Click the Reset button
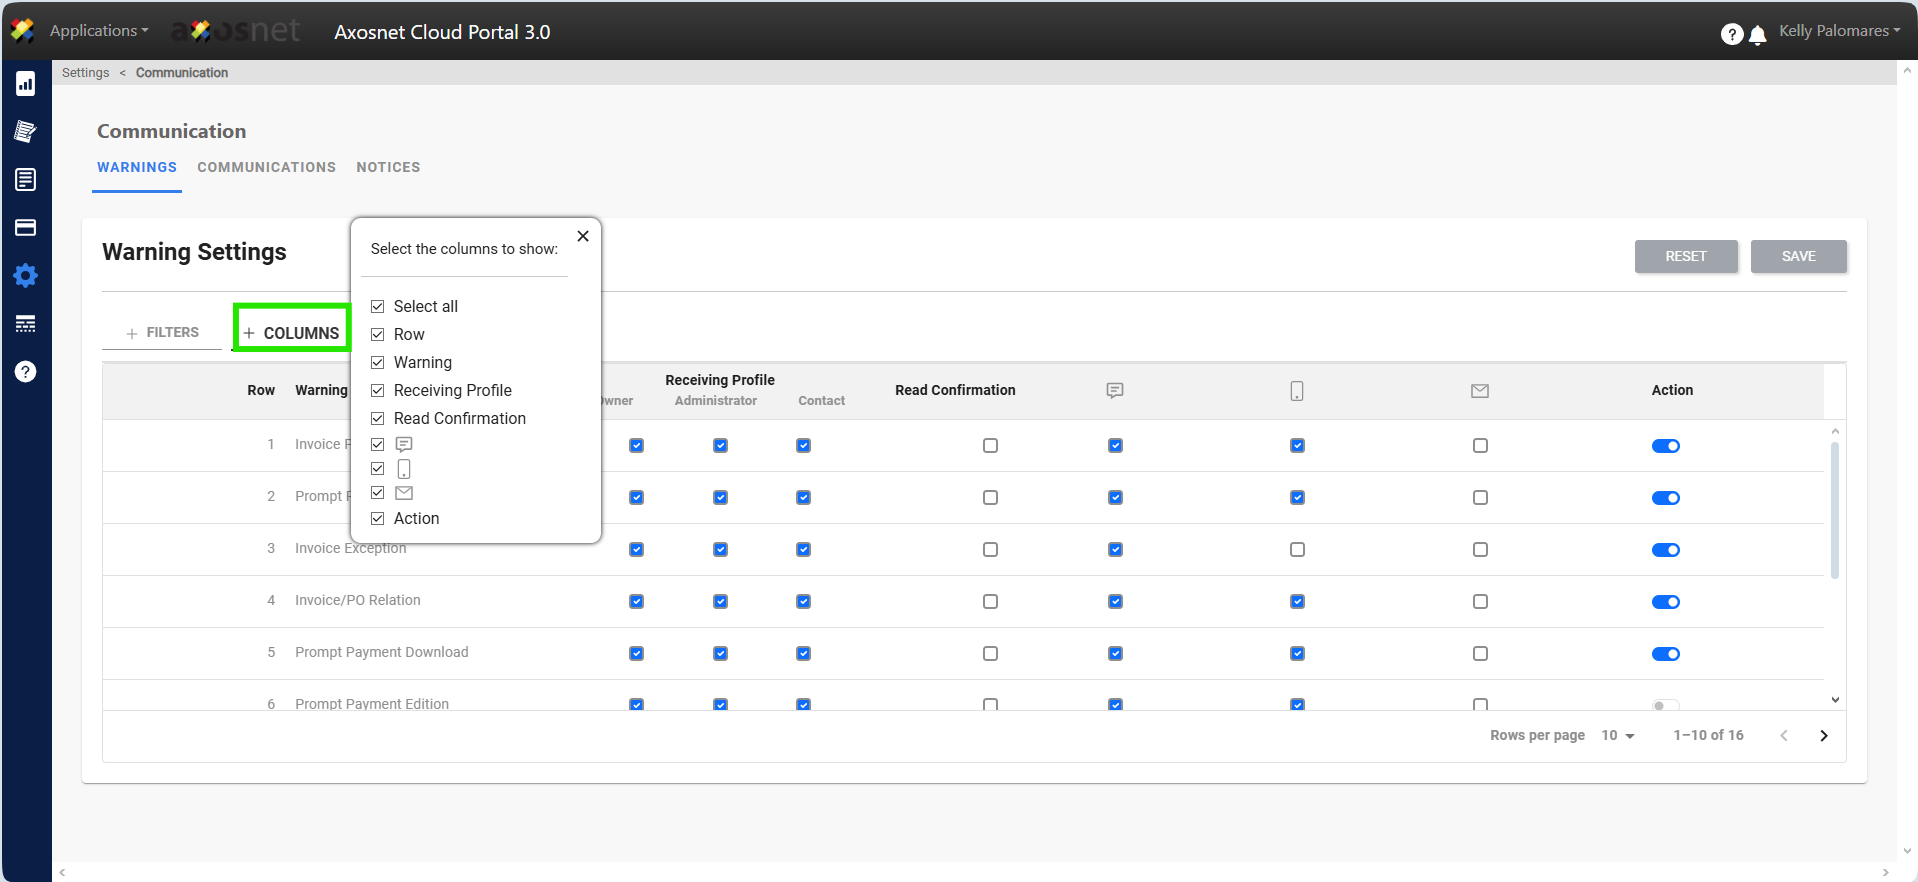This screenshot has height=882, width=1918. [1685, 257]
